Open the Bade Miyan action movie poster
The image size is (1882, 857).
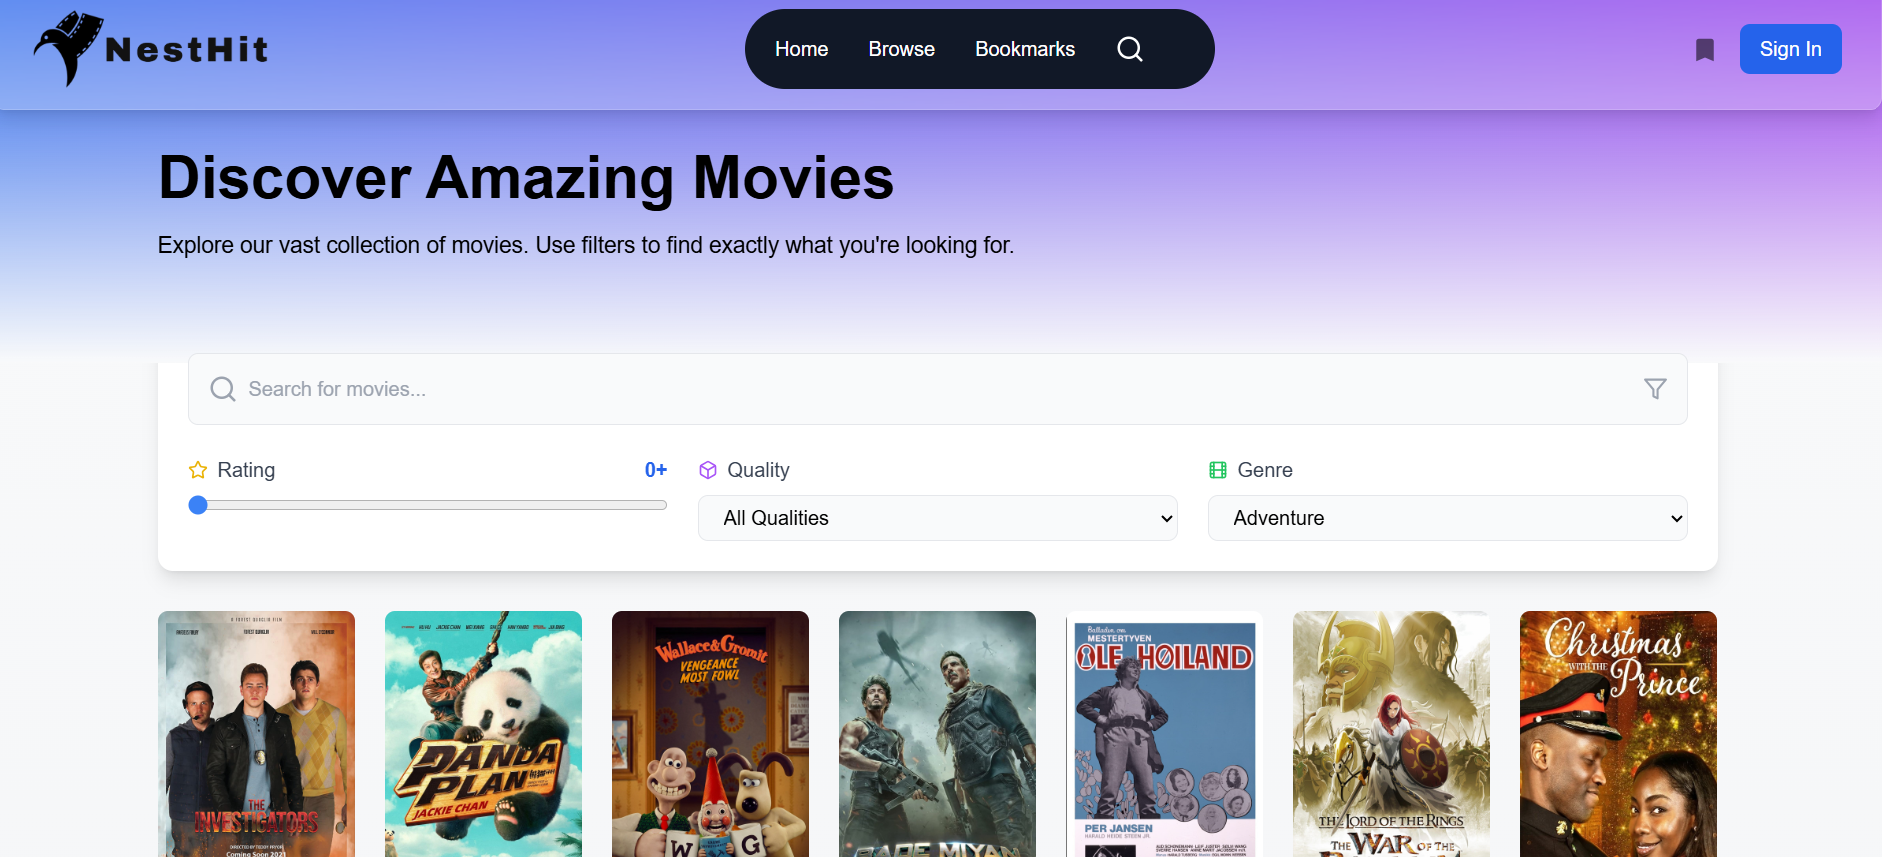[937, 734]
